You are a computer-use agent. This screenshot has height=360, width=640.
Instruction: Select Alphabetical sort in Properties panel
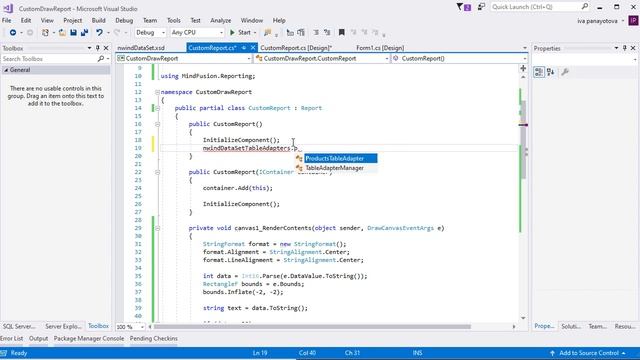(x=551, y=72)
